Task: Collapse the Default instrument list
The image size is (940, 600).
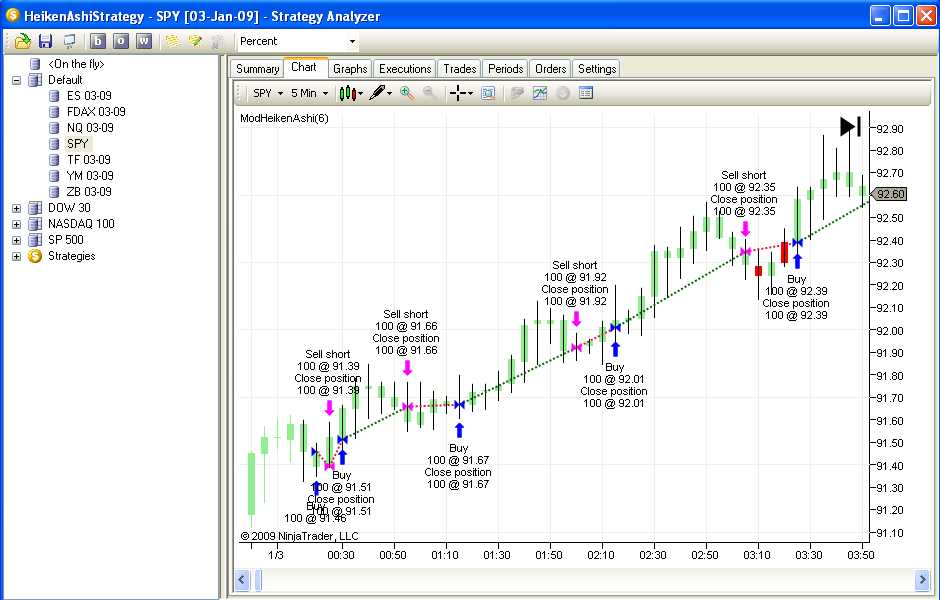Action: point(17,80)
